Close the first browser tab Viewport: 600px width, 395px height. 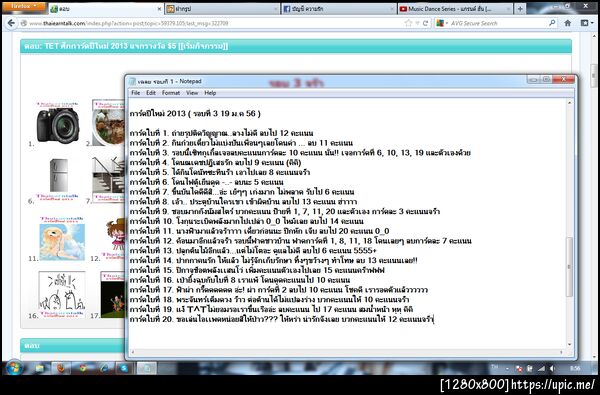[159, 9]
